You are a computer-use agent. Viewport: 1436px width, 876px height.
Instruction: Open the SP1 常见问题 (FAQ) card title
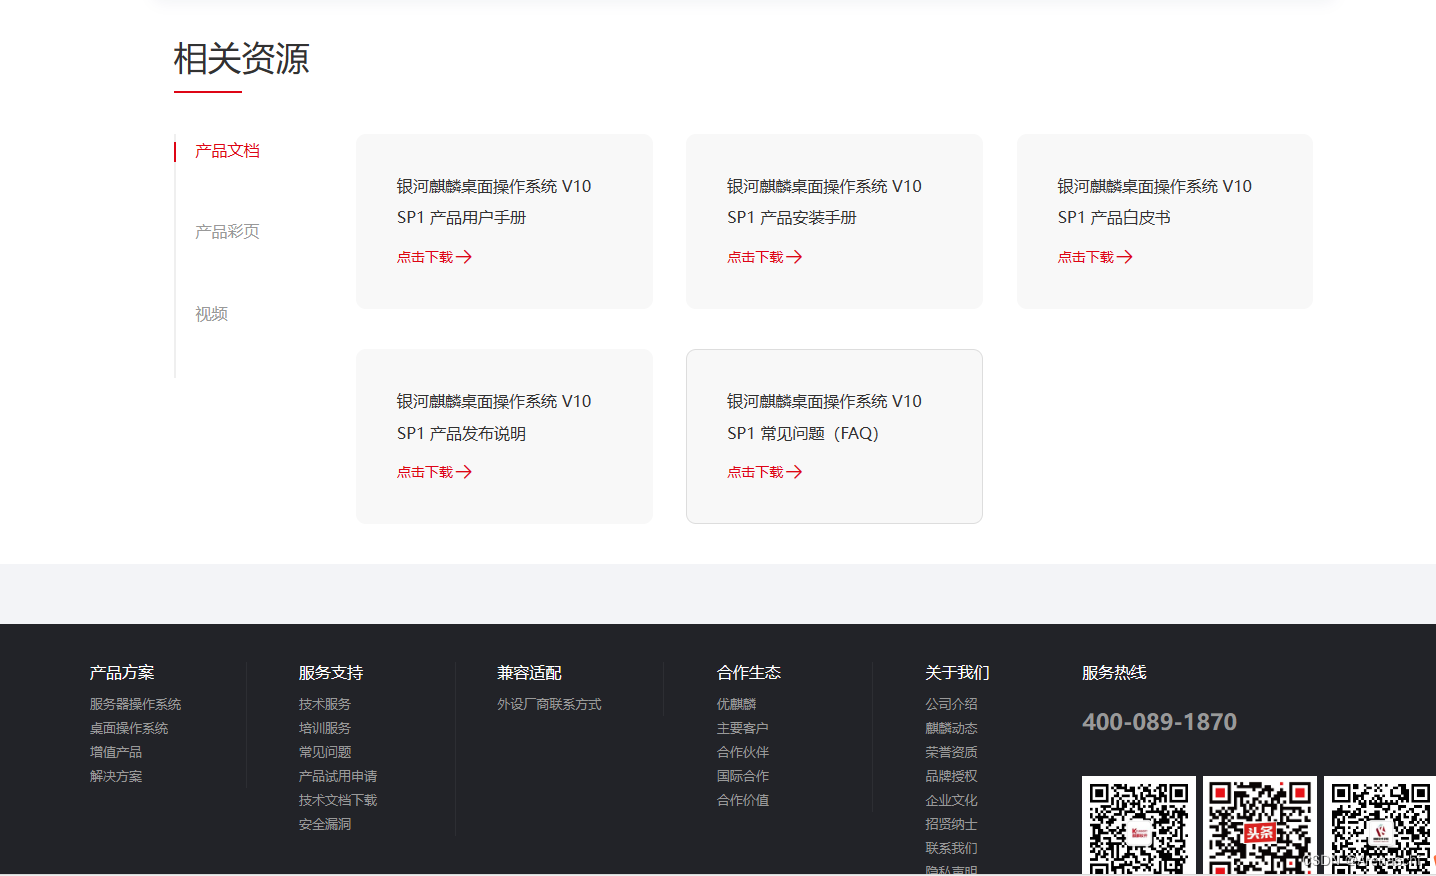click(824, 417)
